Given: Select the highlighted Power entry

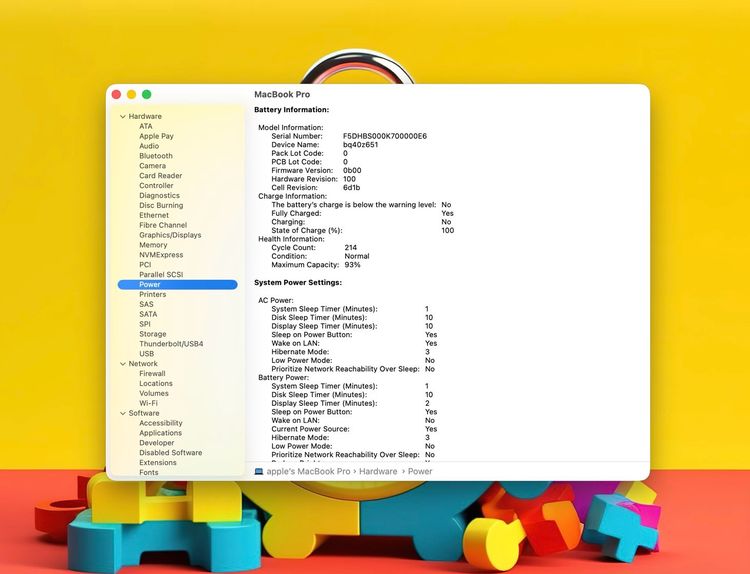Looking at the screenshot, I should [177, 285].
